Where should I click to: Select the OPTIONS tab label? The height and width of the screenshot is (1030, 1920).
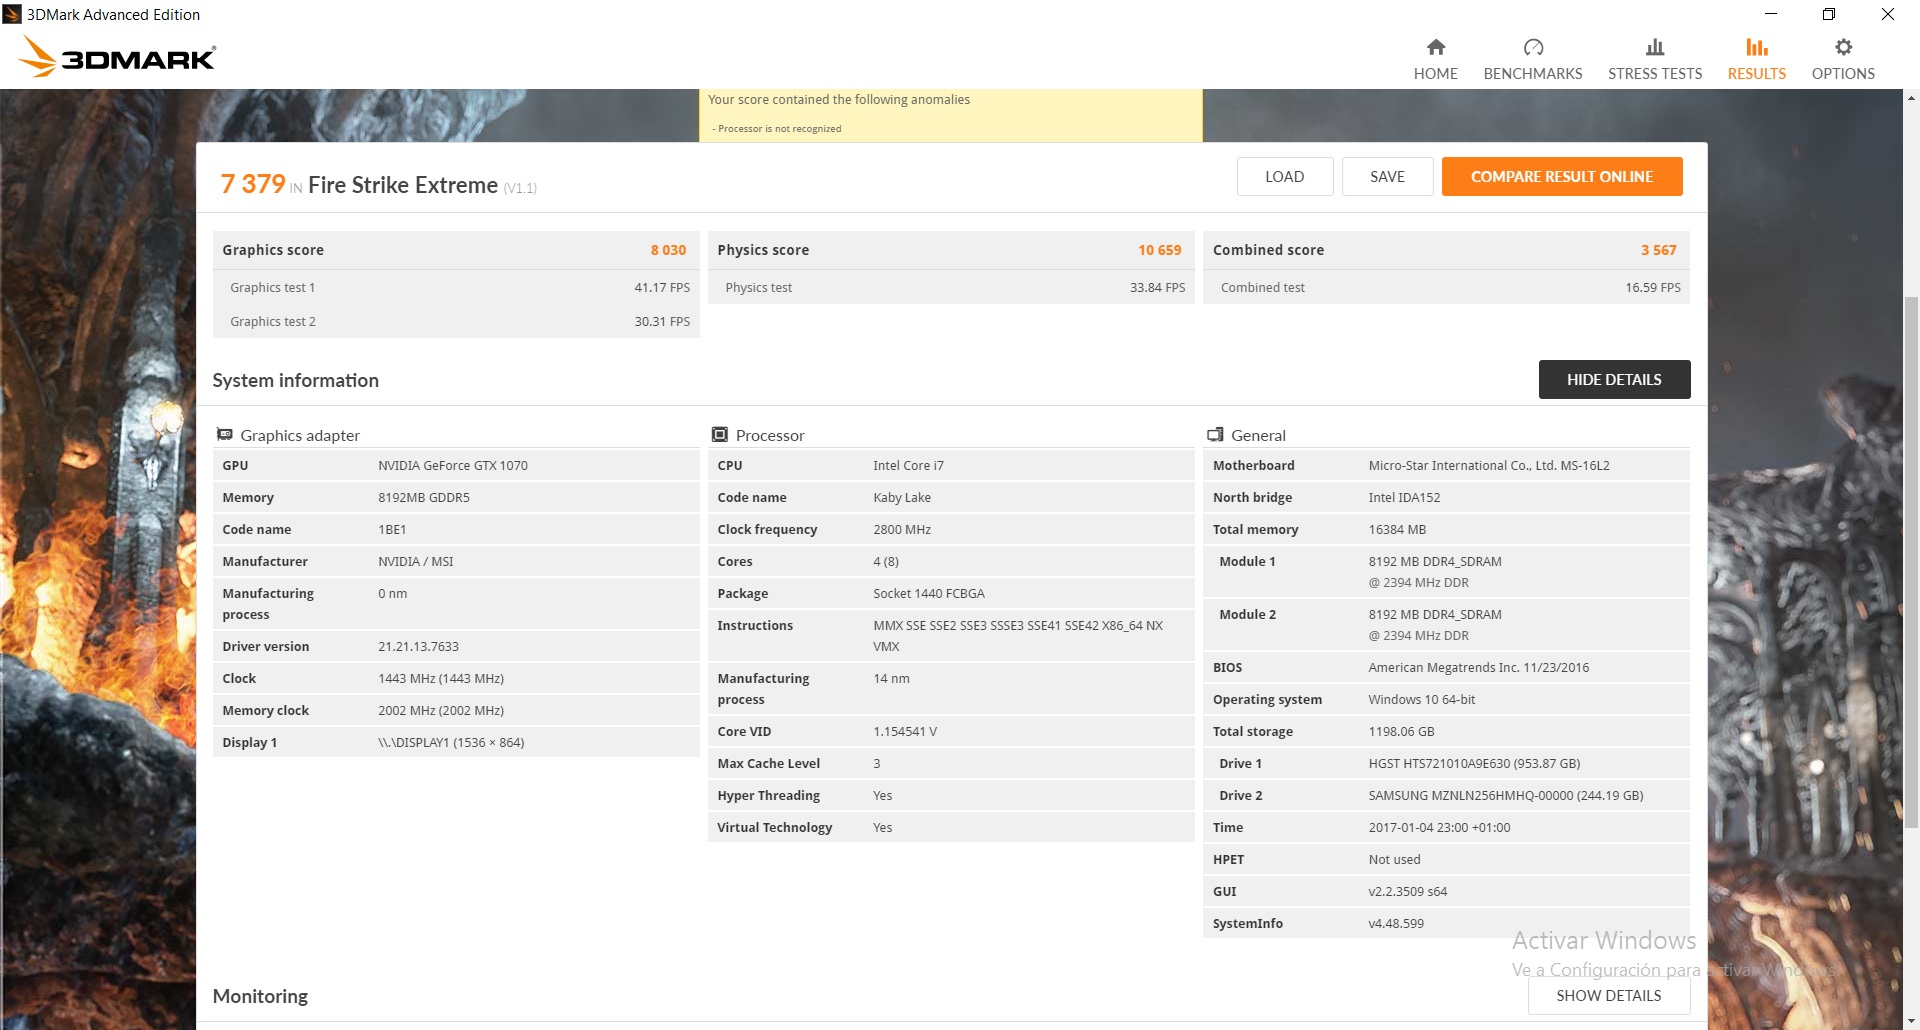click(x=1842, y=74)
